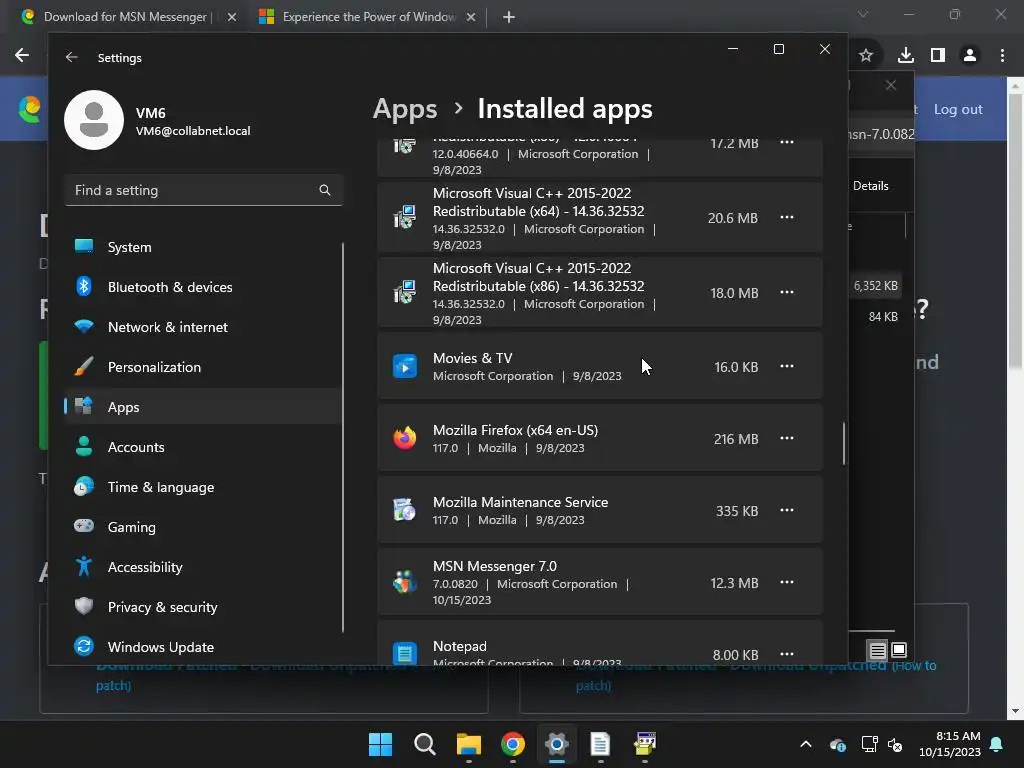Click the Time & language clock icon
The height and width of the screenshot is (768, 1024).
coord(84,486)
